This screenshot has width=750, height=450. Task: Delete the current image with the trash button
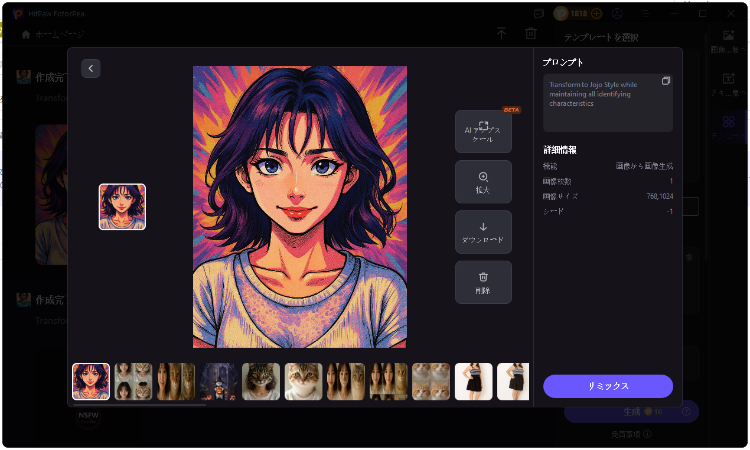pos(483,282)
